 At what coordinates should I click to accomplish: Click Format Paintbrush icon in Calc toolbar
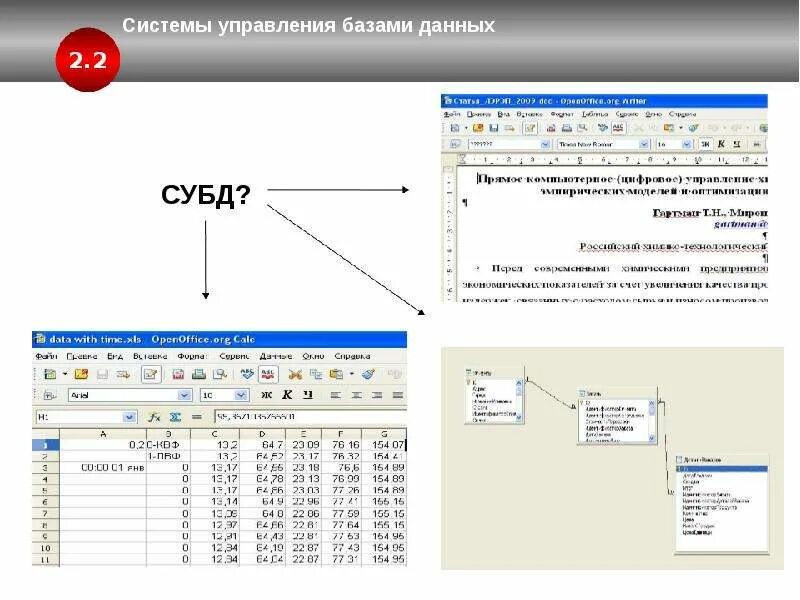point(368,374)
